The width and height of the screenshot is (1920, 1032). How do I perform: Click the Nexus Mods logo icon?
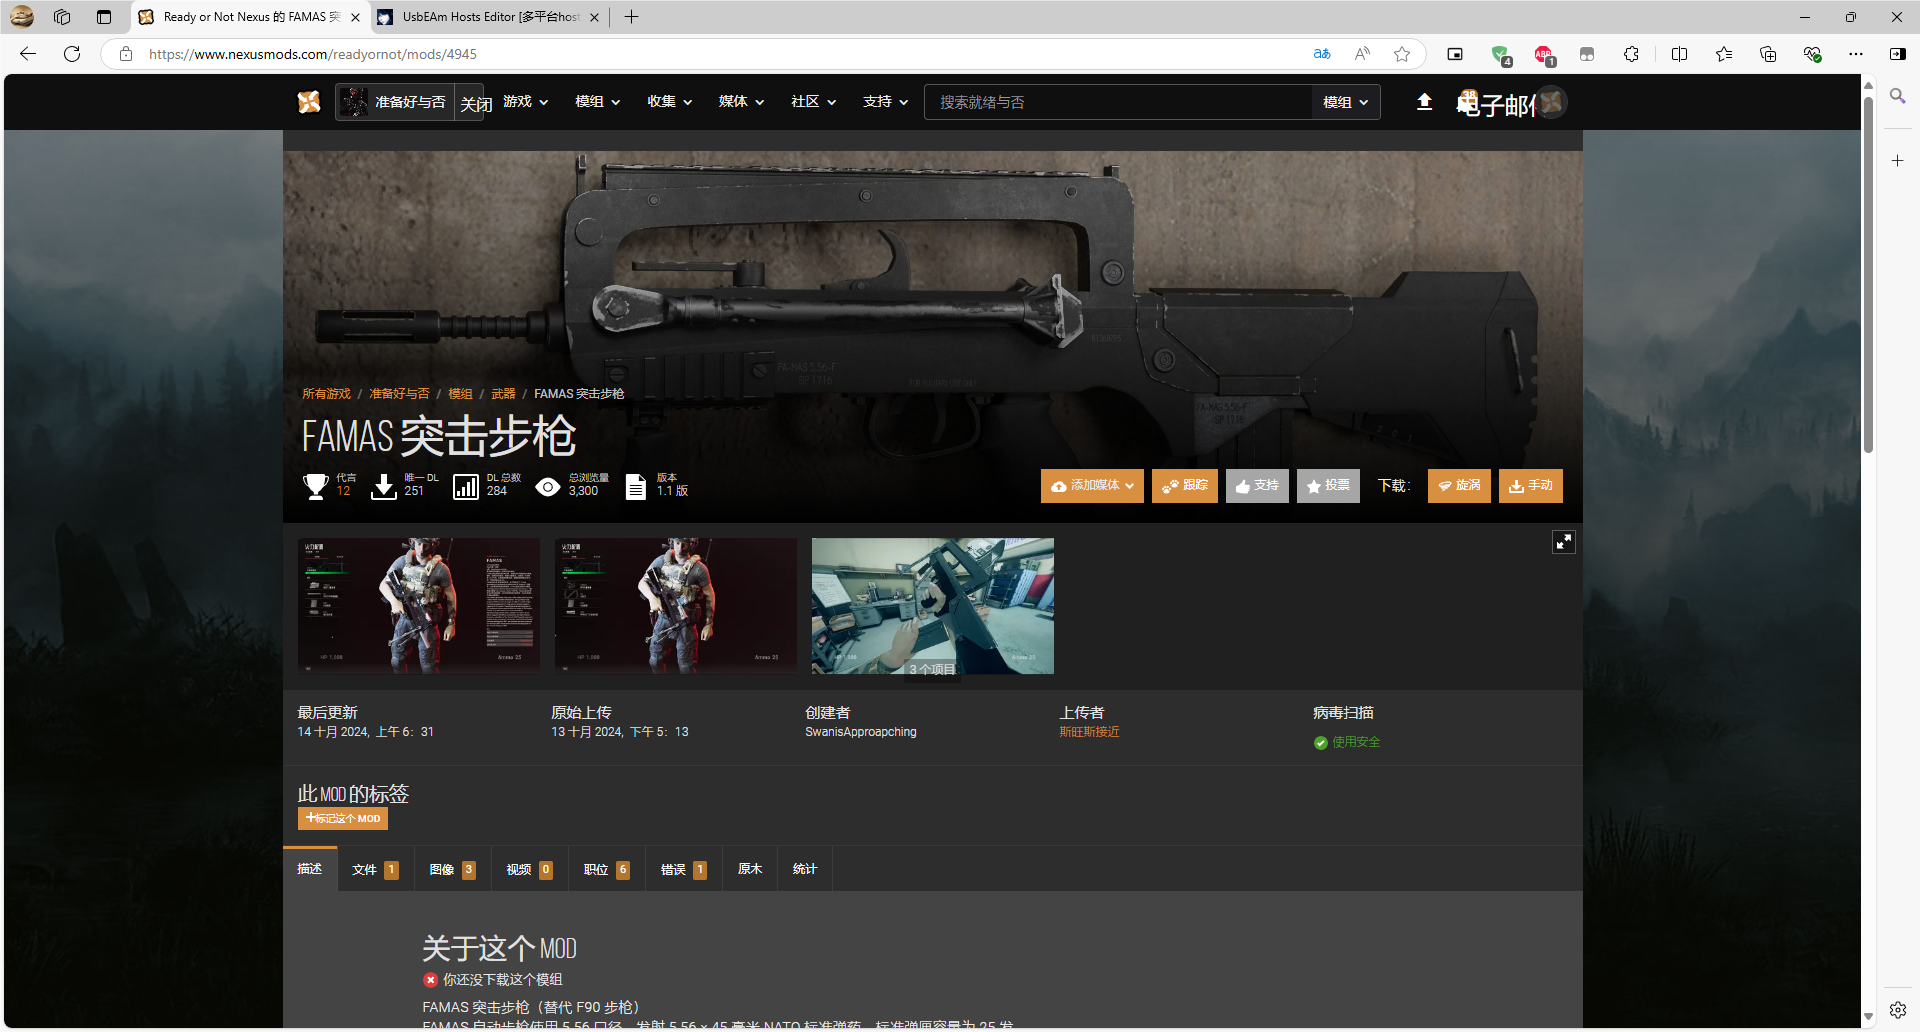click(x=309, y=102)
